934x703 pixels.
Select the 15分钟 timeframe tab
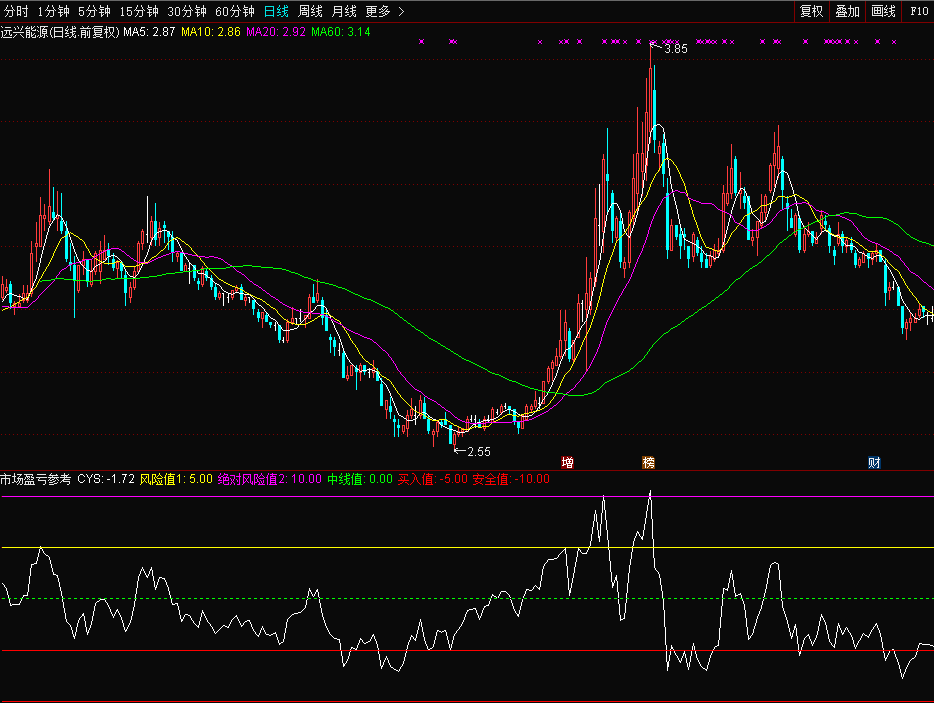(x=139, y=11)
